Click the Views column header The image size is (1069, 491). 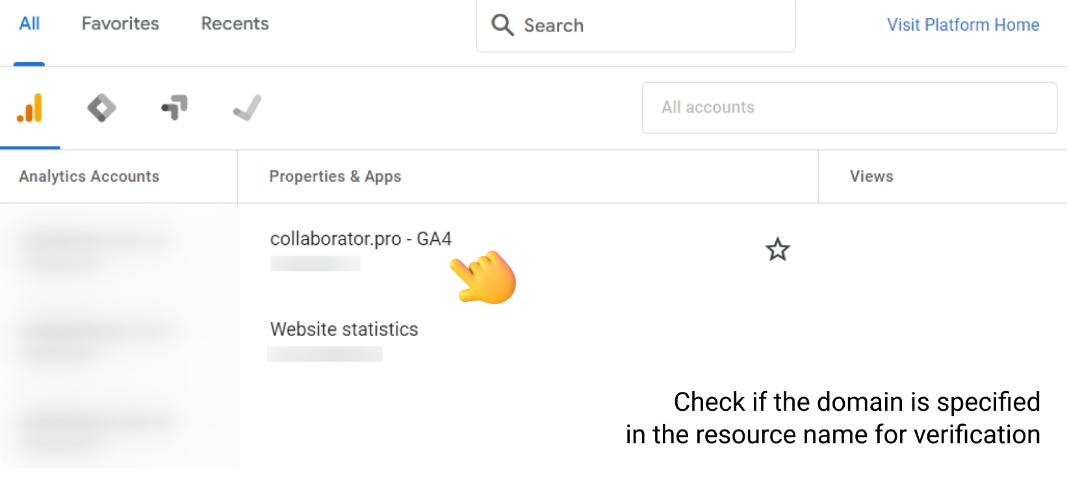[871, 177]
